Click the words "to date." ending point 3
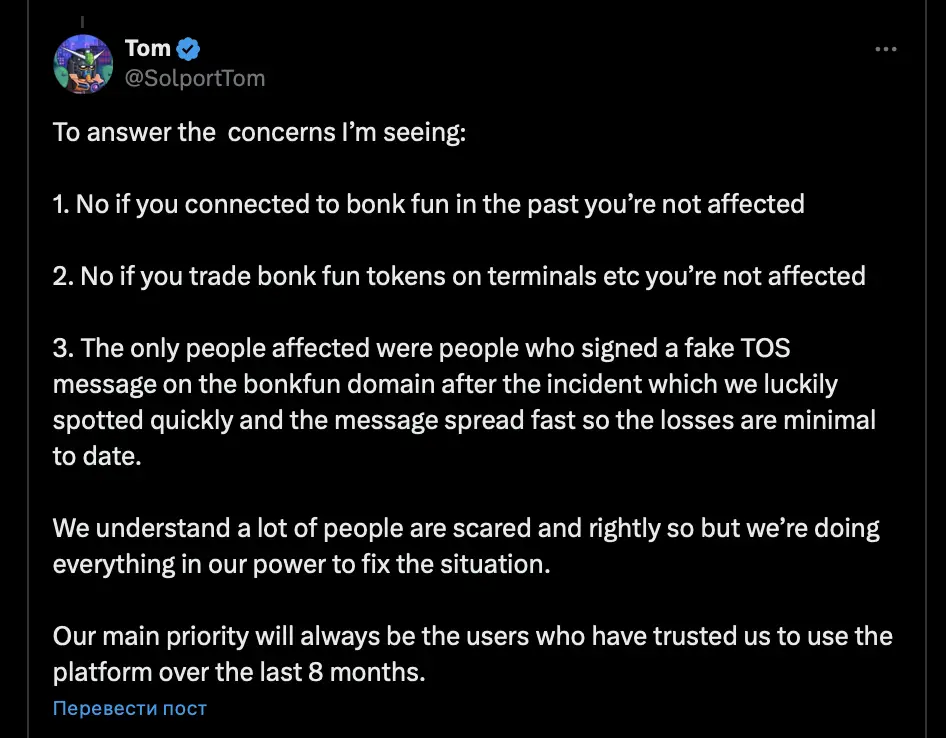Screen dimensions: 946x738 point(94,456)
